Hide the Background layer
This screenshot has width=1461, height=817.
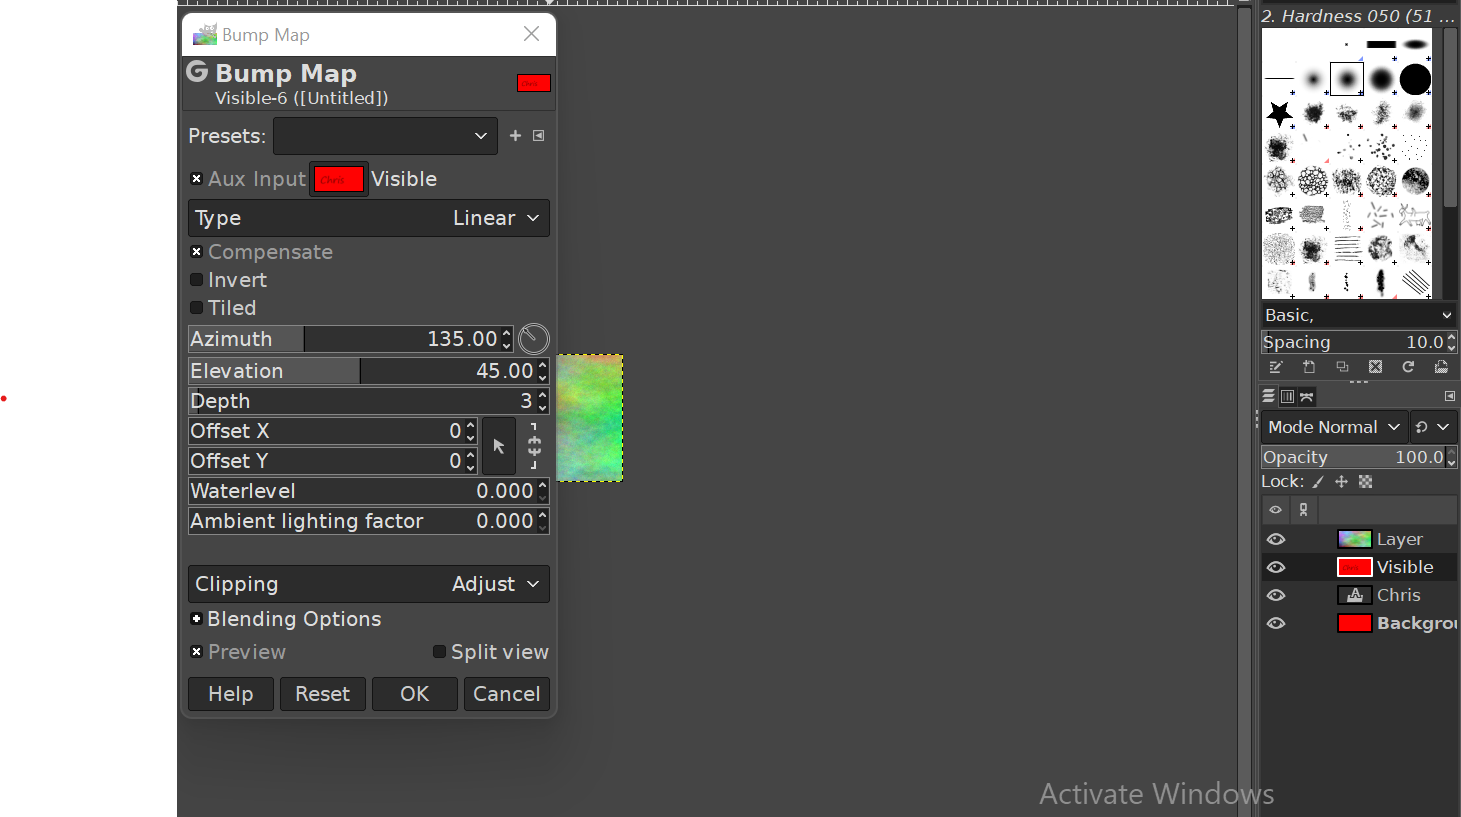(x=1276, y=623)
